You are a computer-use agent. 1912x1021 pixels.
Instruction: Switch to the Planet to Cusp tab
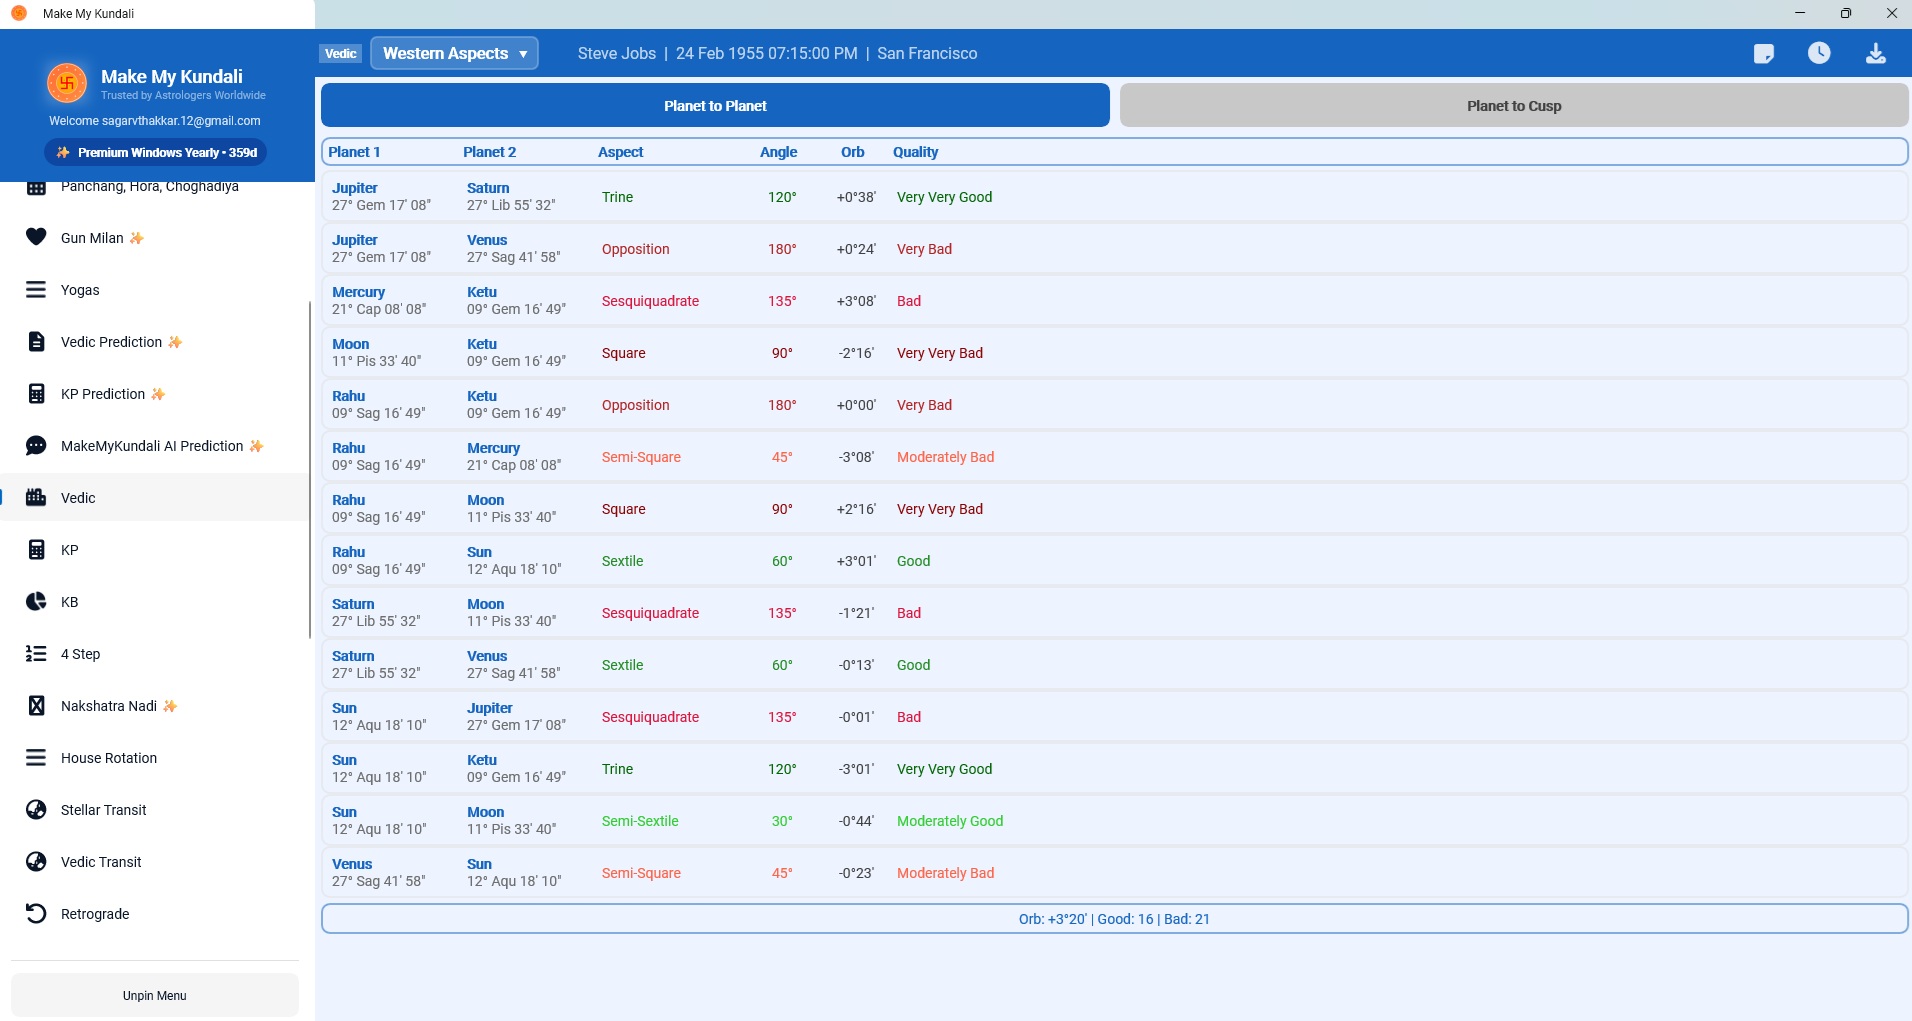point(1514,105)
